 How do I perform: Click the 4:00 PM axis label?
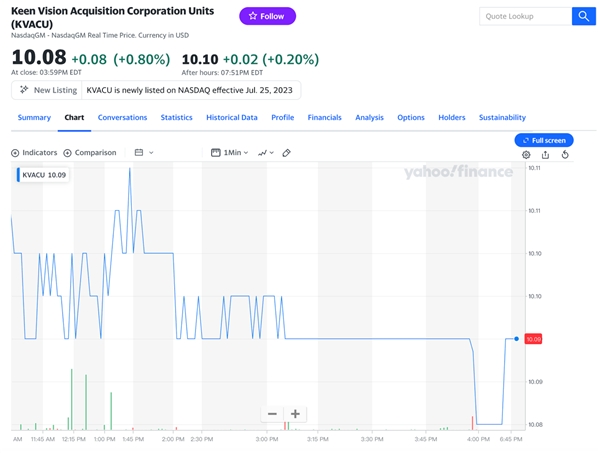[478, 439]
